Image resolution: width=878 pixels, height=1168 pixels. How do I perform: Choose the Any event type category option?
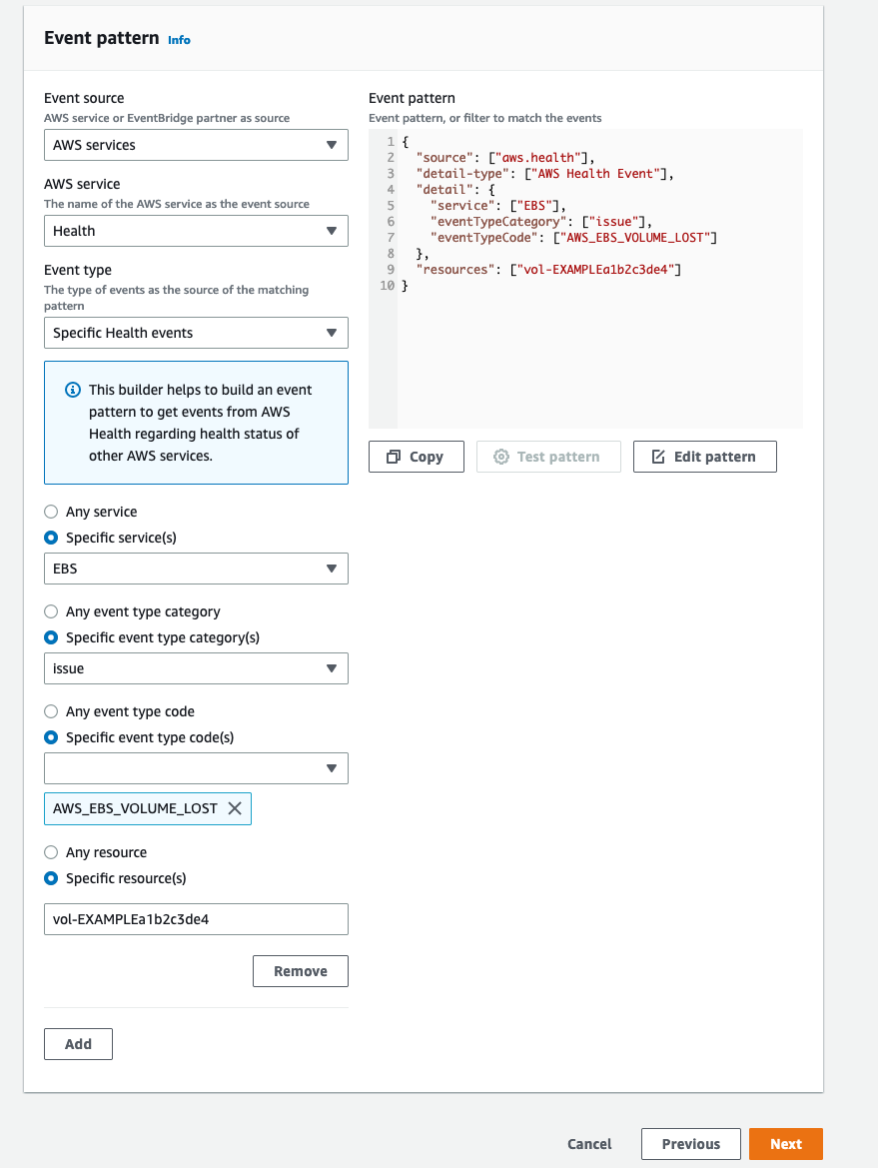pyautogui.click(x=50, y=611)
